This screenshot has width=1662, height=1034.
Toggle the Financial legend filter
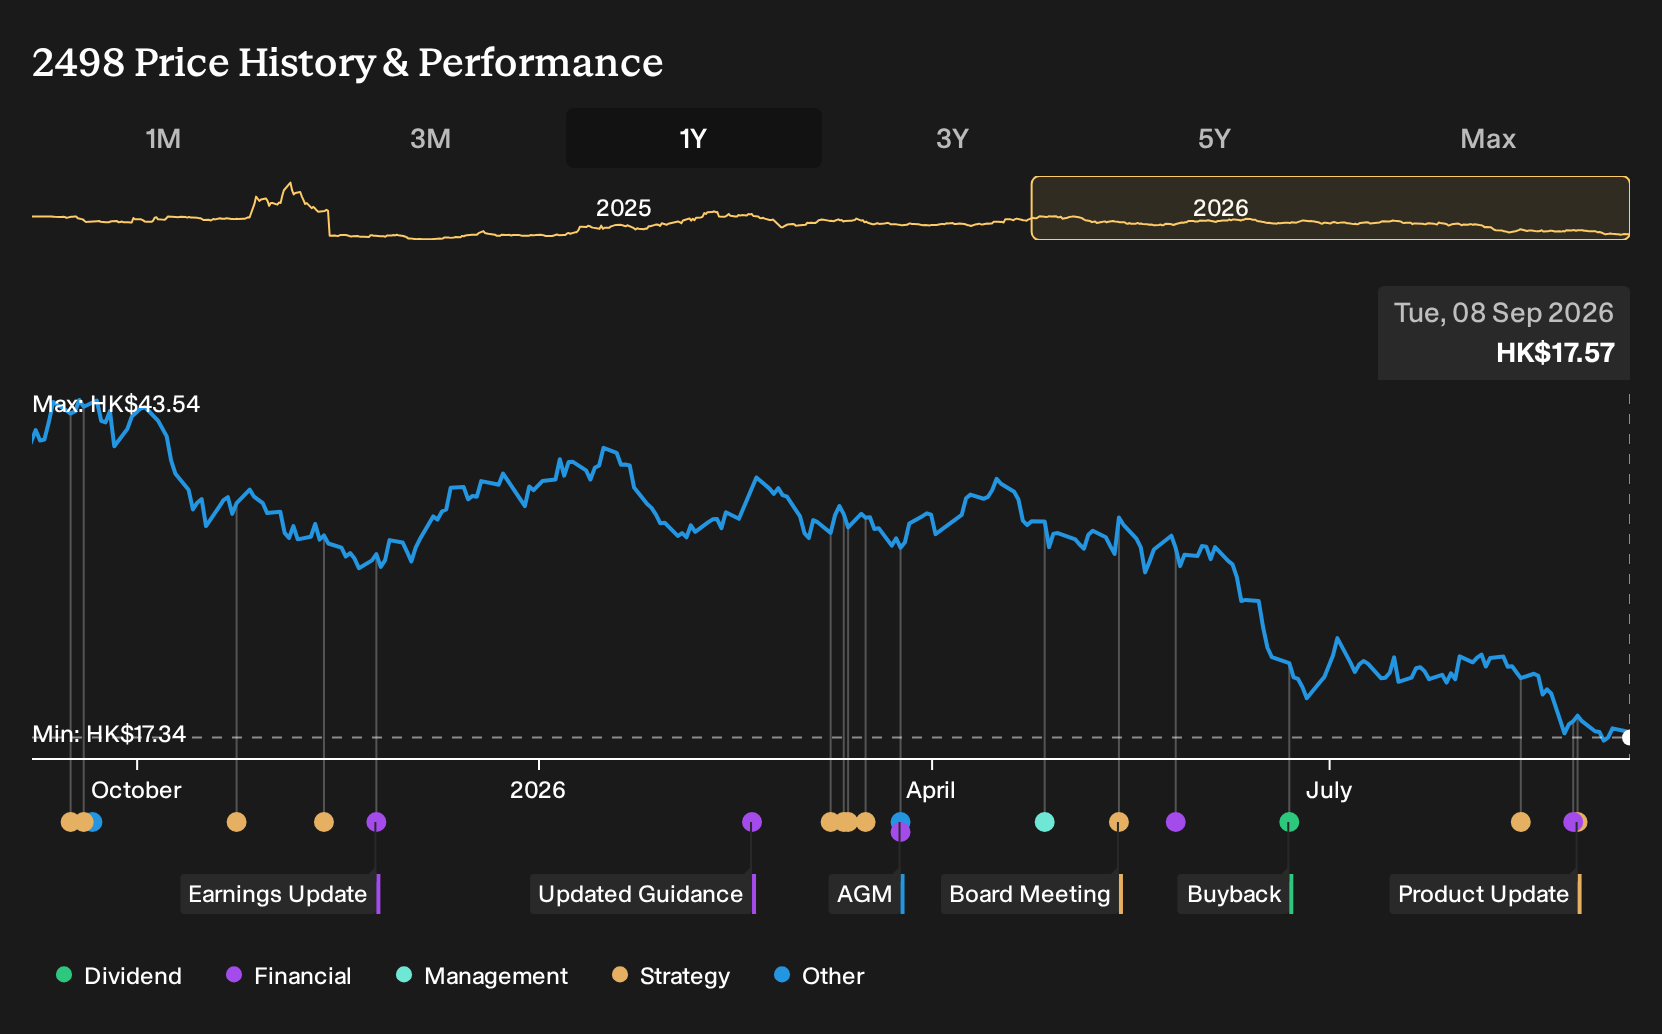288,976
